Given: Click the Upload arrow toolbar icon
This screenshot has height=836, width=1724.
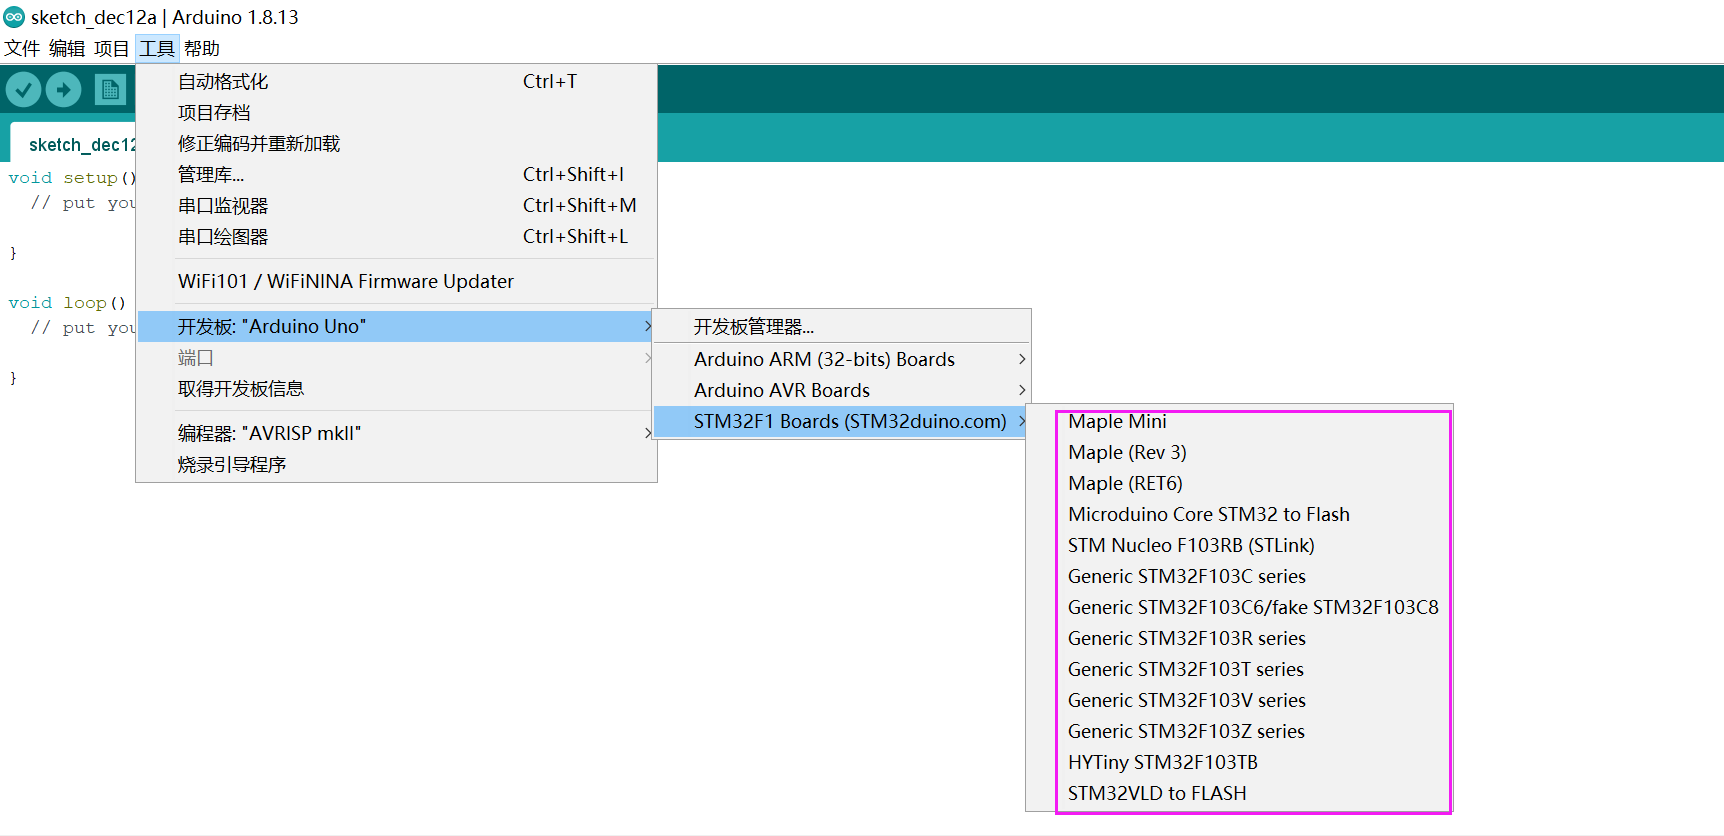Looking at the screenshot, I should tap(64, 90).
